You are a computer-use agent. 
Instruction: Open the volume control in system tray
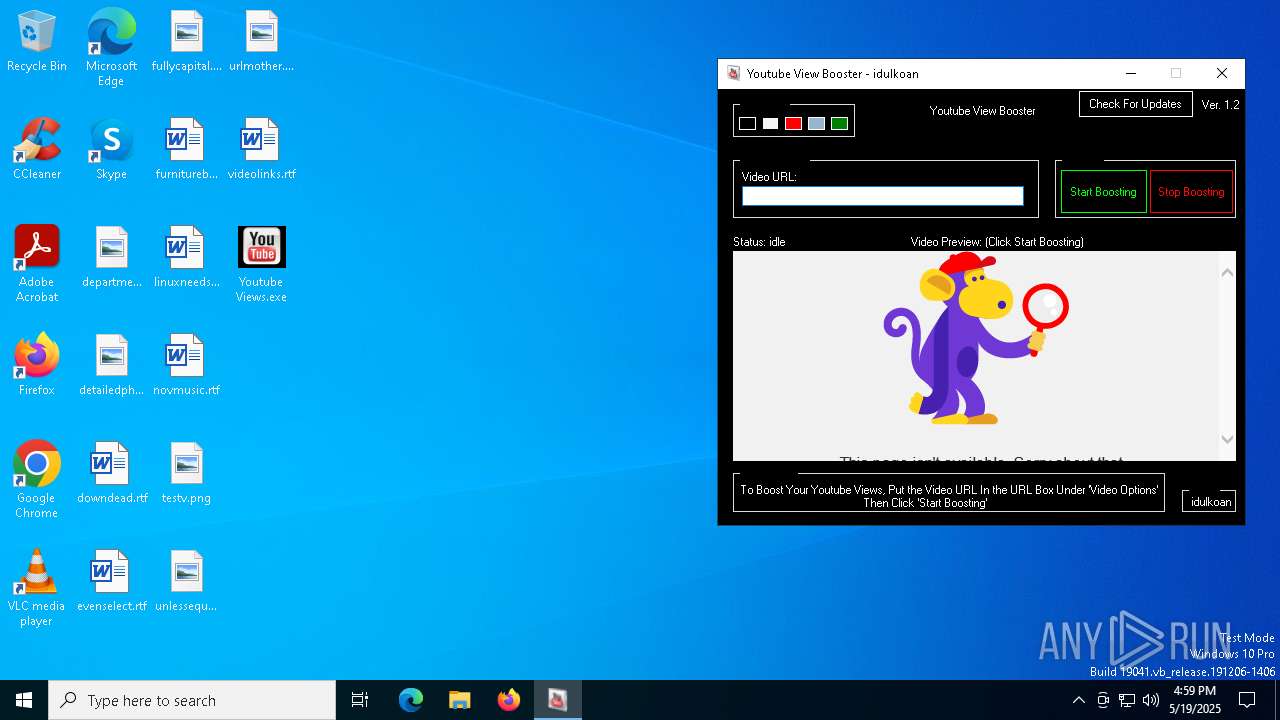click(1151, 700)
